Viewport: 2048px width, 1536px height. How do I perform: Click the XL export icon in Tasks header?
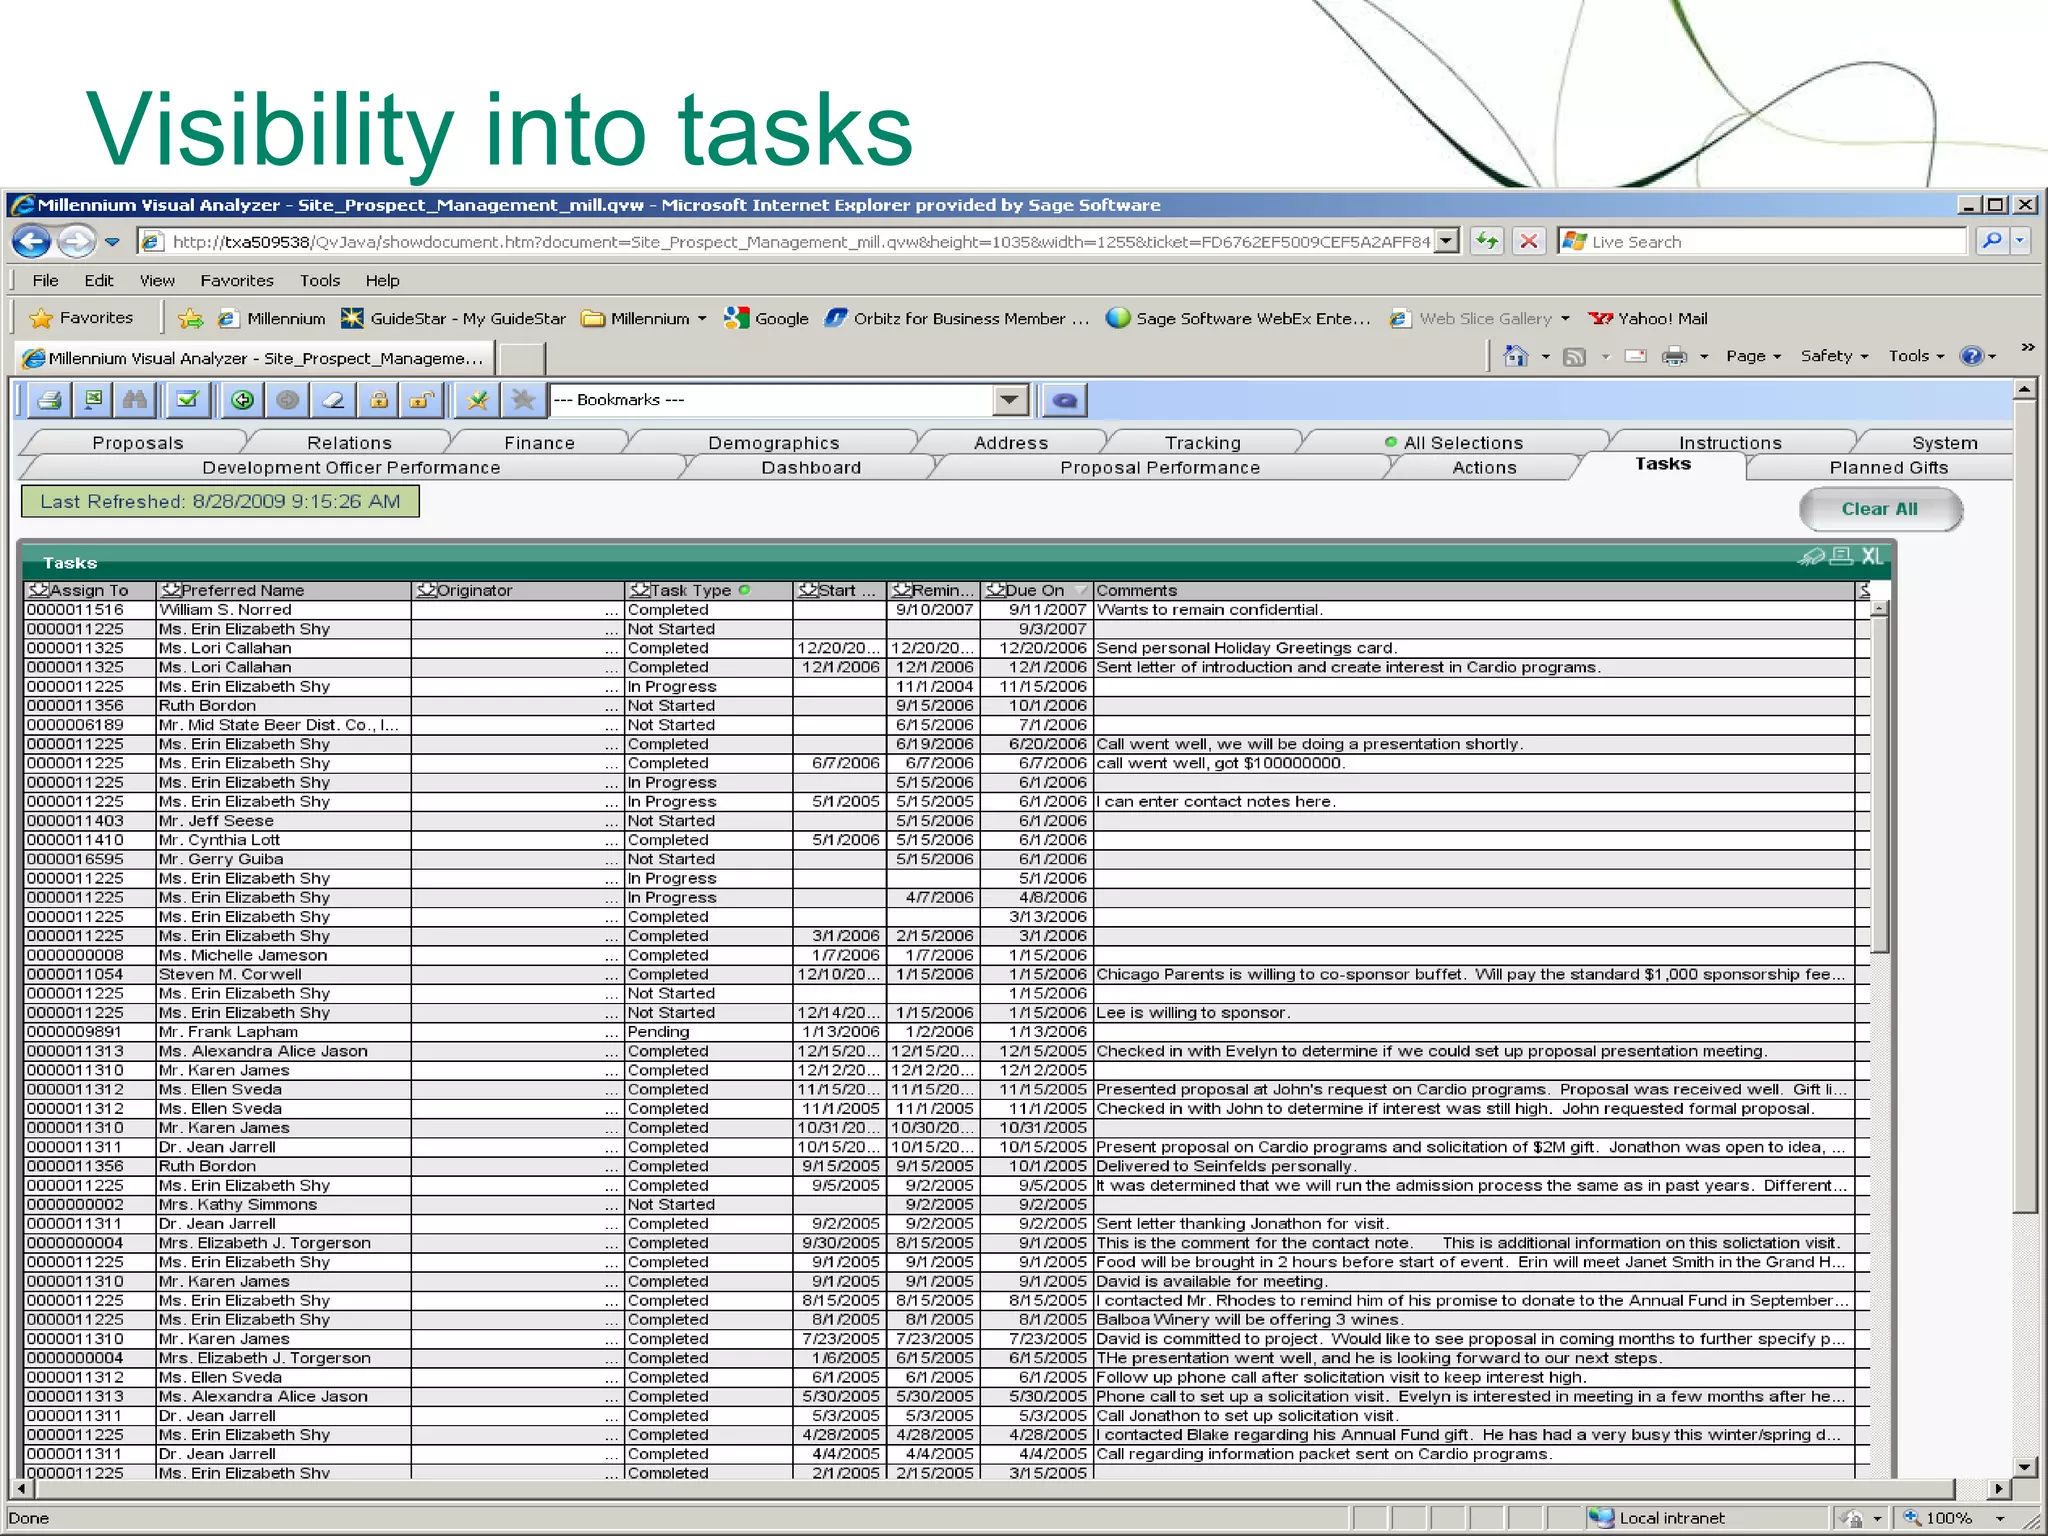click(x=1872, y=556)
